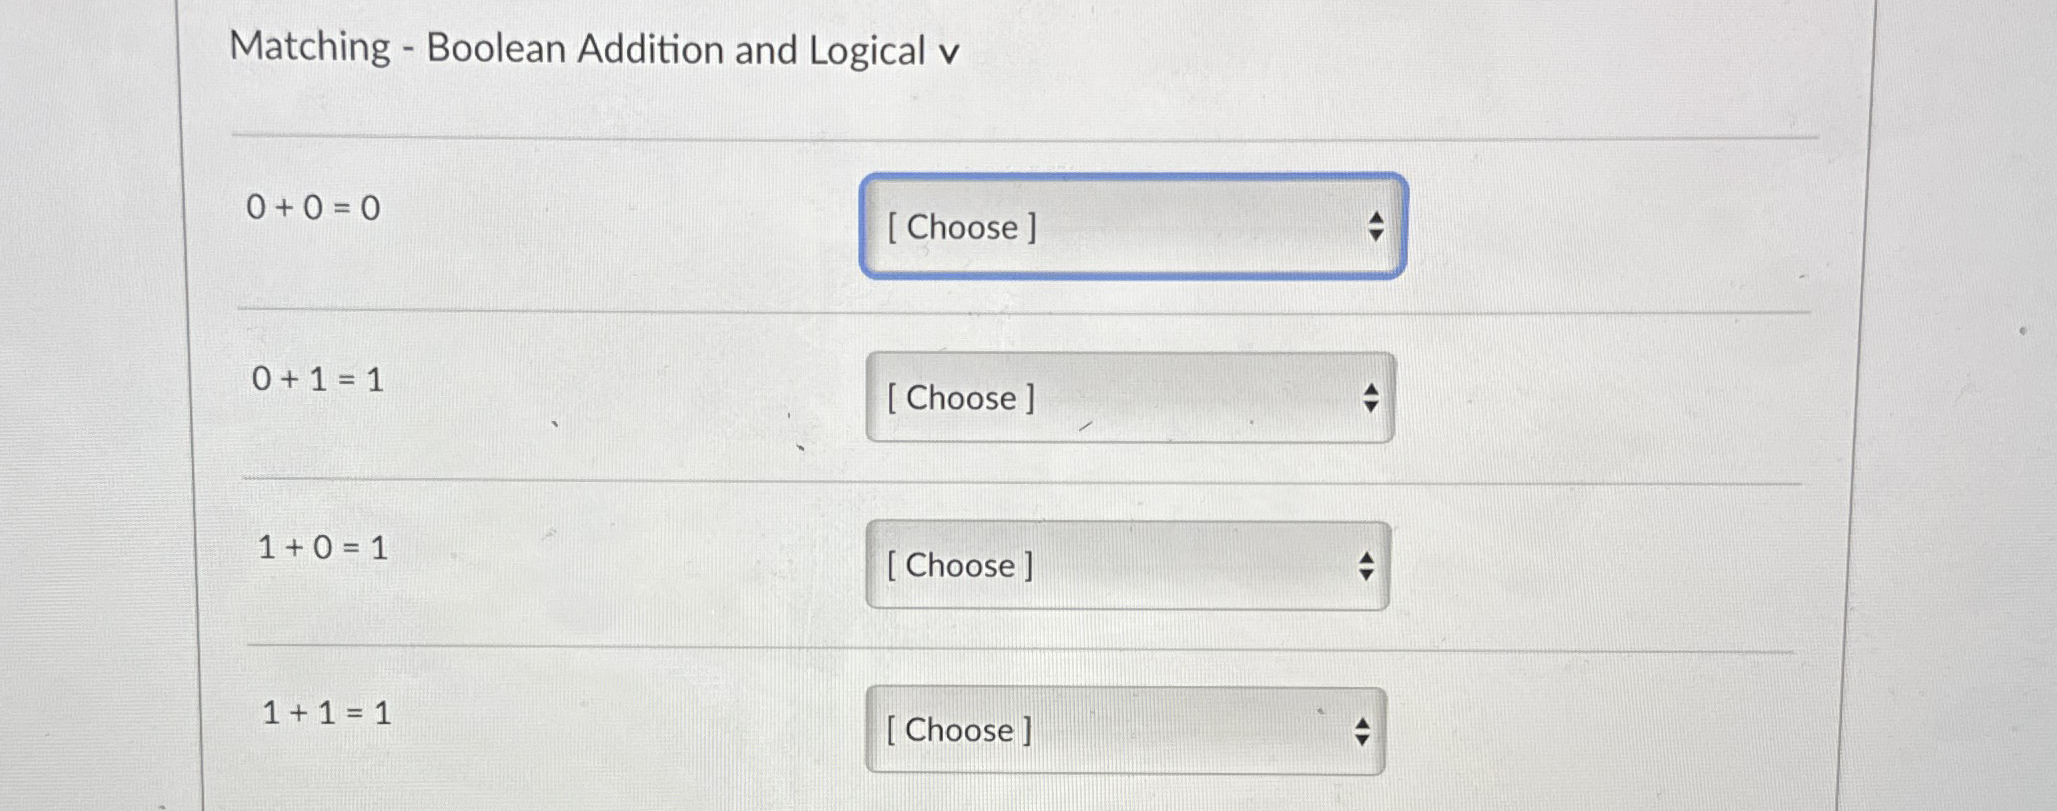Open the dropdown next to 1 + 1 = 1
Viewport: 2057px width, 811px height.
1125,730
